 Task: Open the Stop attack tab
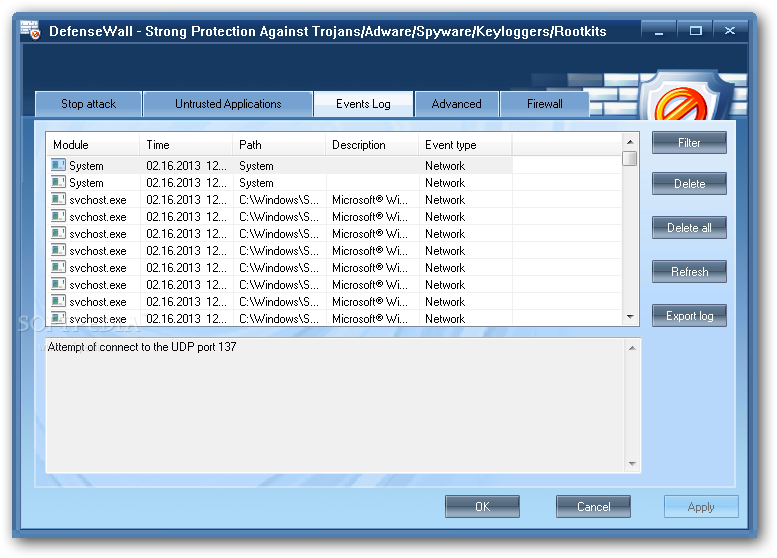click(x=89, y=104)
